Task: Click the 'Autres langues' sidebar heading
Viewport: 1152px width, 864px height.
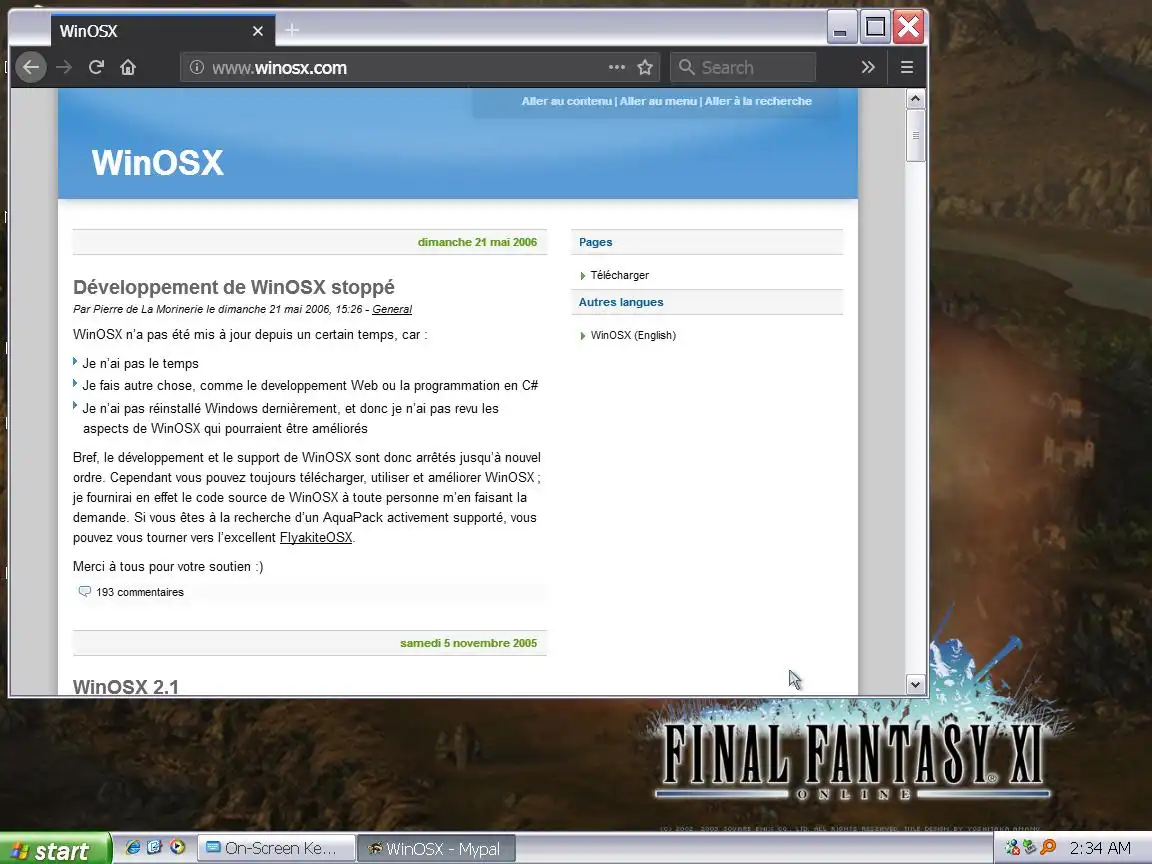Action: point(621,303)
